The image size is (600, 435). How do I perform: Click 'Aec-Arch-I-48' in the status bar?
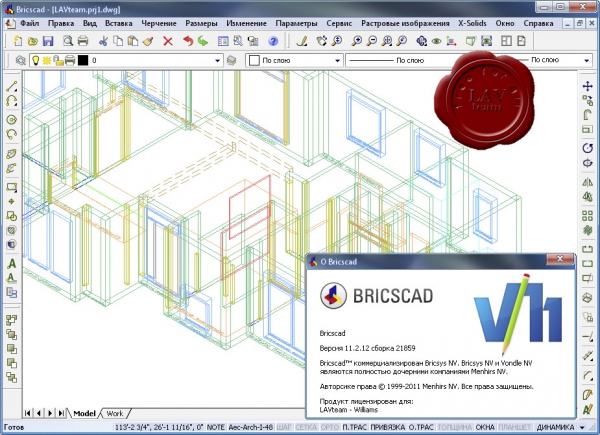tap(250, 427)
